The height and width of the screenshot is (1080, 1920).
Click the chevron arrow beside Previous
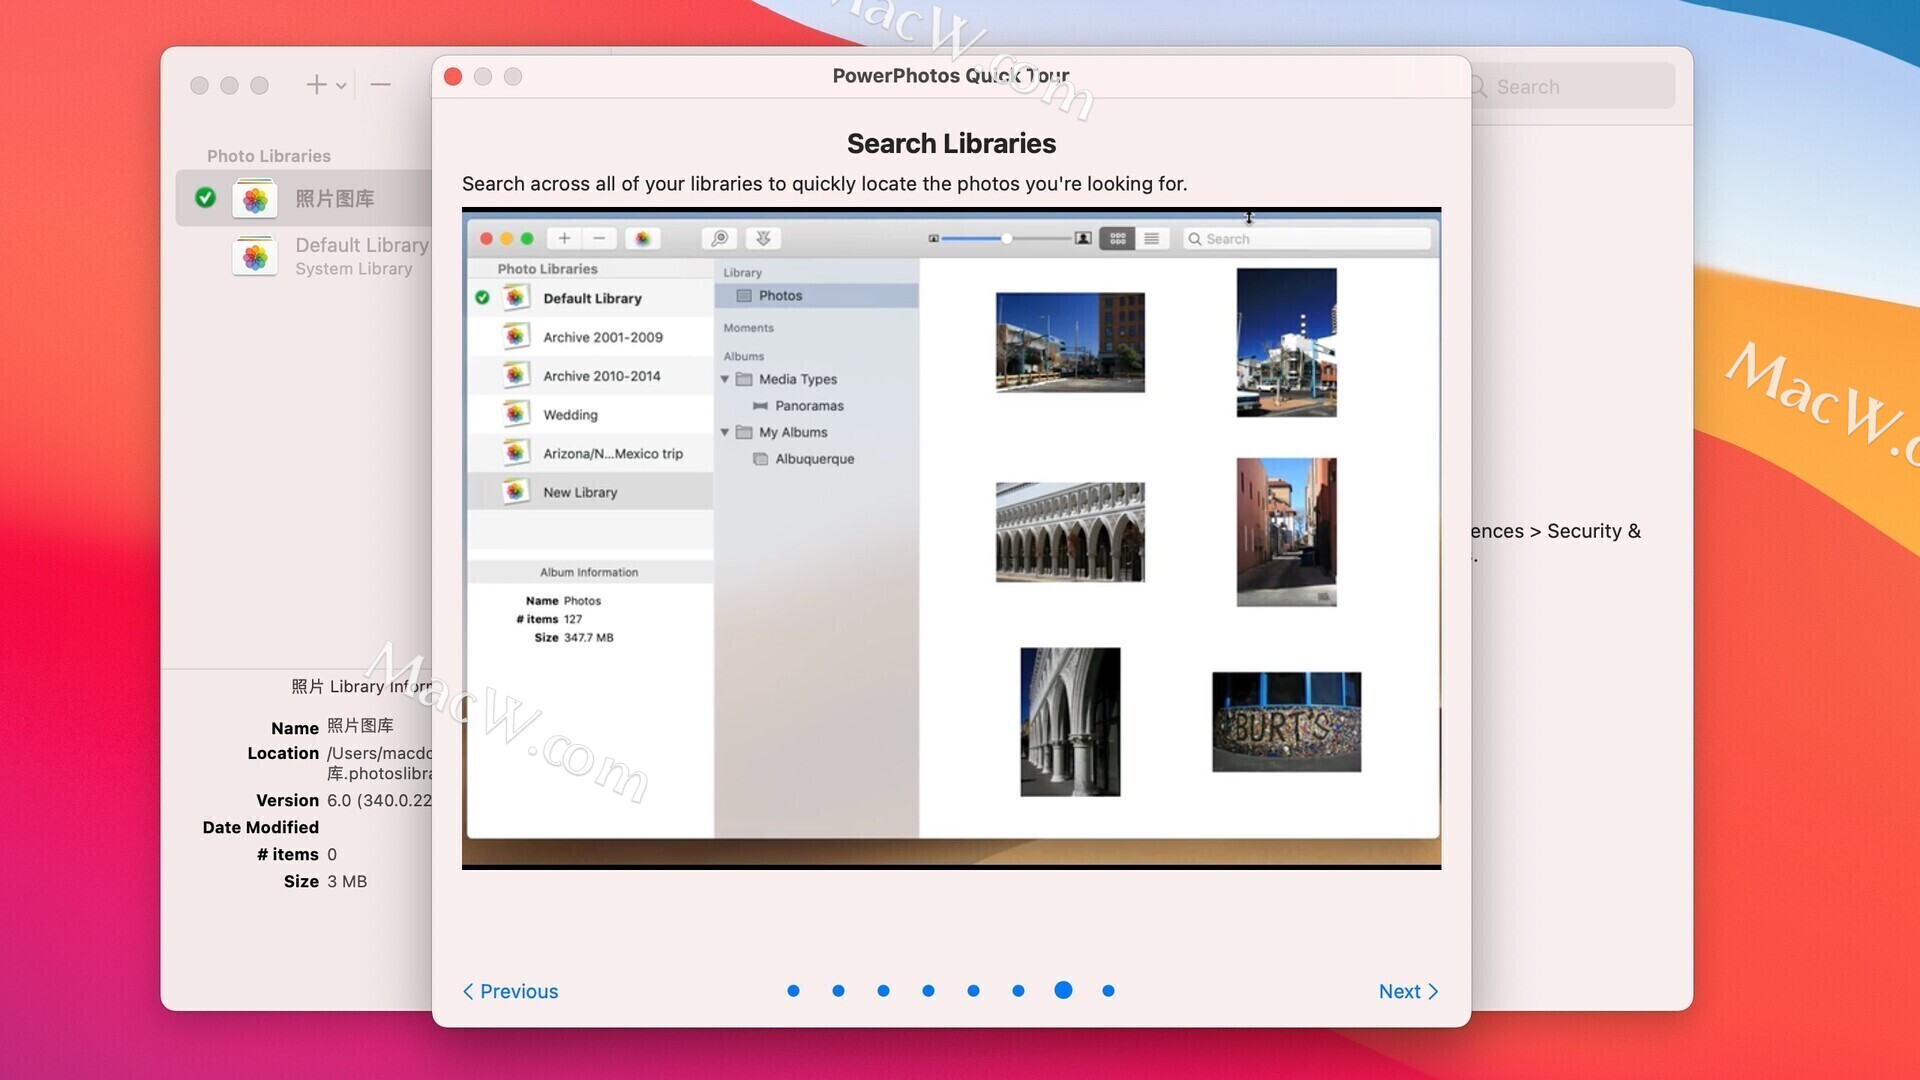[x=468, y=991]
